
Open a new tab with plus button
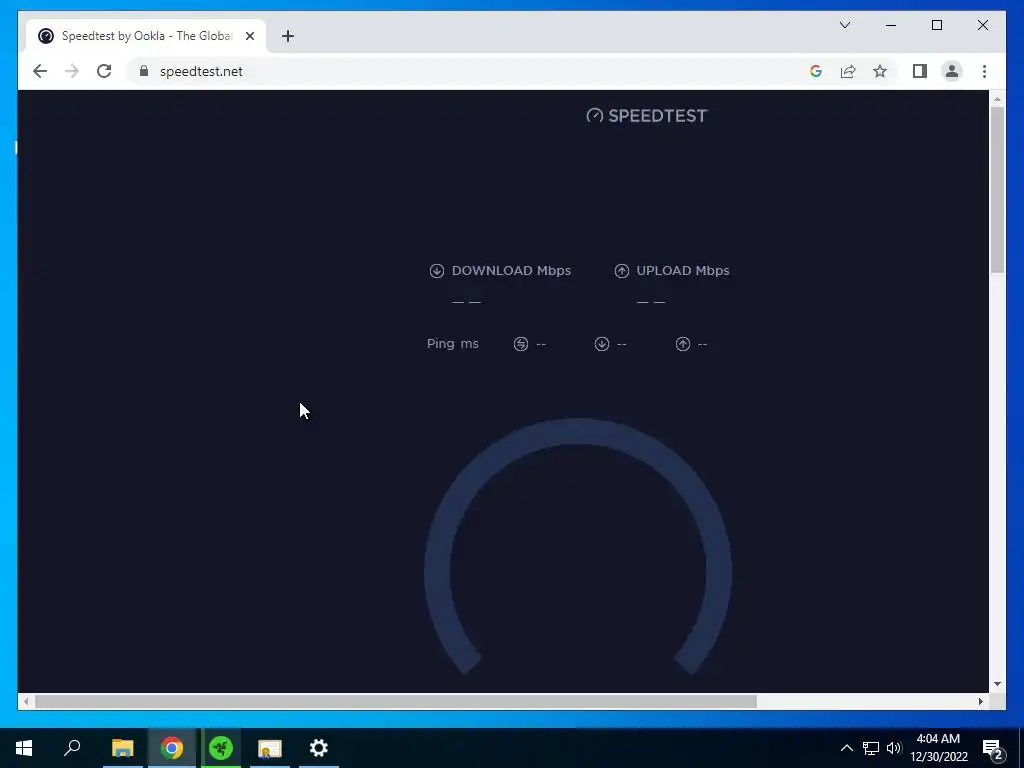(288, 36)
